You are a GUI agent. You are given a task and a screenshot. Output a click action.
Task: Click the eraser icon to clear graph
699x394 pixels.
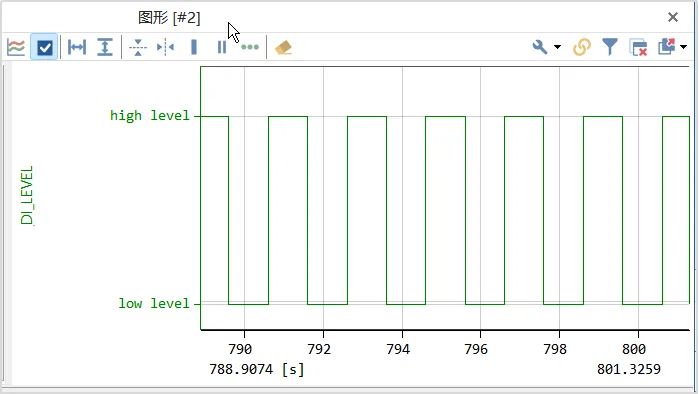pyautogui.click(x=283, y=47)
